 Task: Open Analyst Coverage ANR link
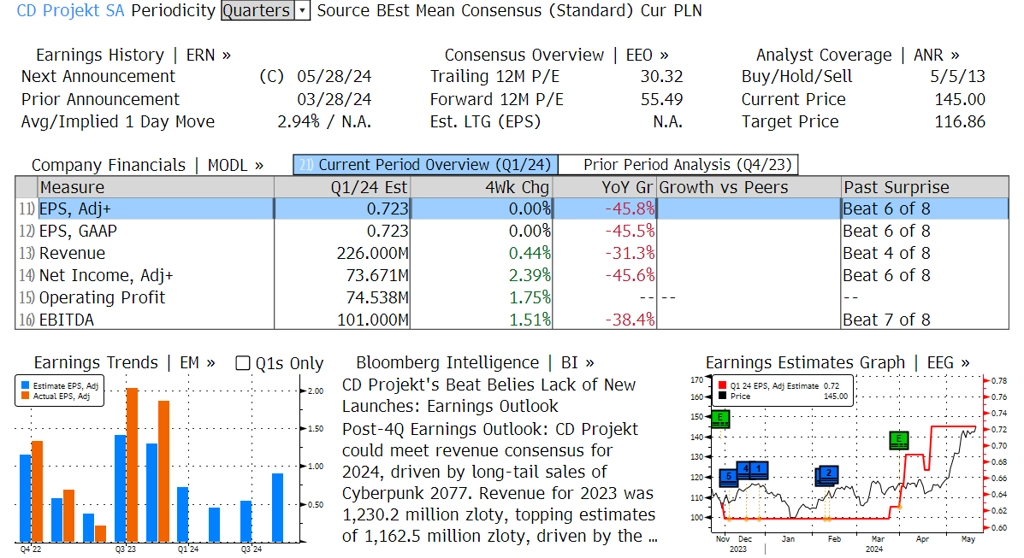(x=857, y=55)
